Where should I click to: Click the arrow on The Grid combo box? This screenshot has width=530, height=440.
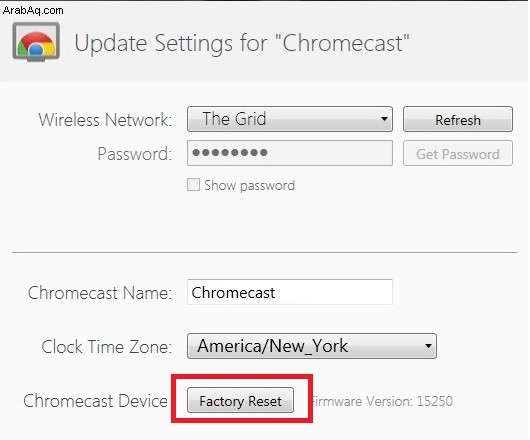pyautogui.click(x=384, y=119)
